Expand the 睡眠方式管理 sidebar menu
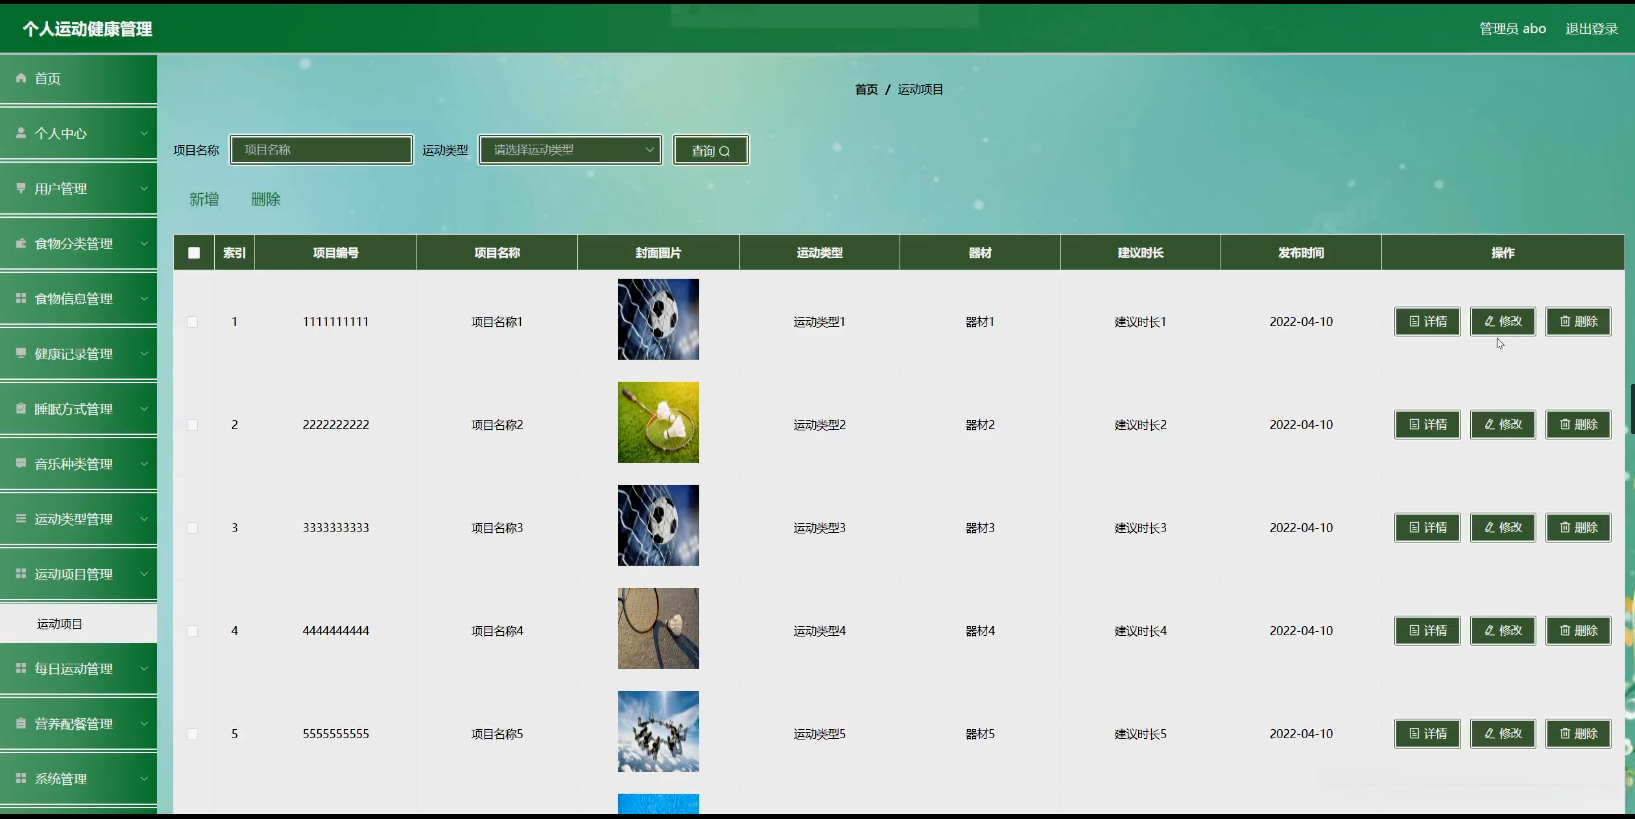This screenshot has height=819, width=1635. click(x=79, y=408)
